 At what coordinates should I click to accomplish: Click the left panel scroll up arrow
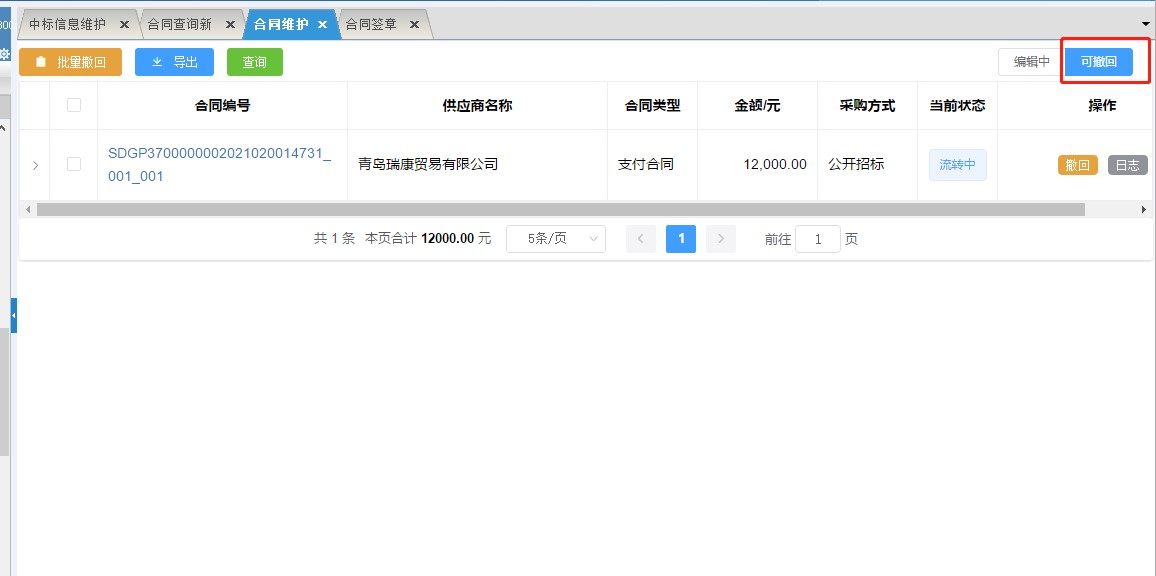pyautogui.click(x=4, y=128)
